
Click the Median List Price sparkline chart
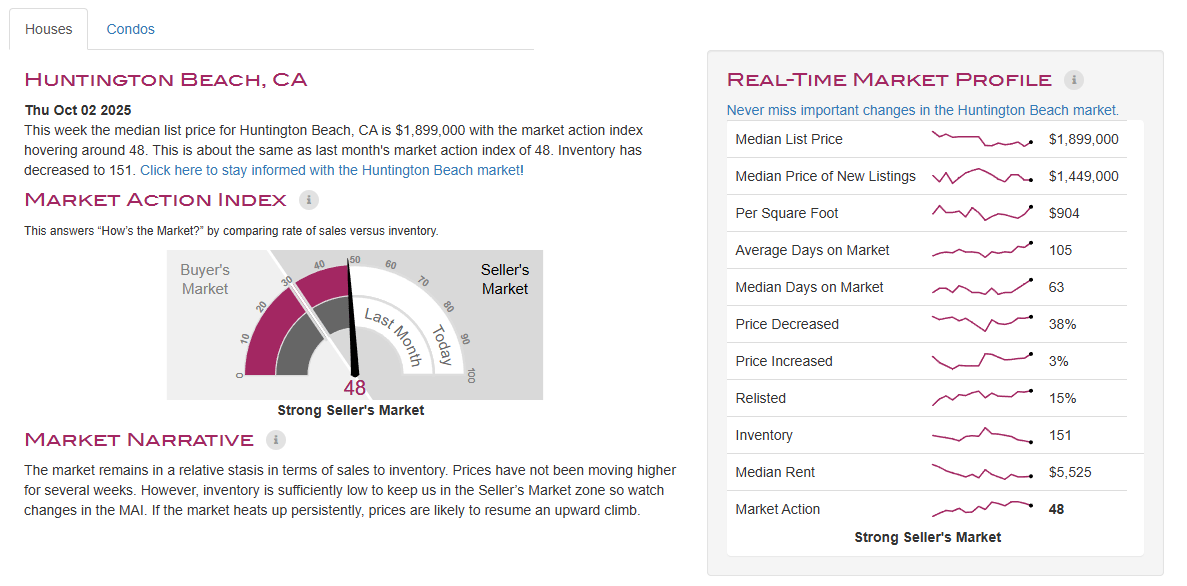pos(981,140)
